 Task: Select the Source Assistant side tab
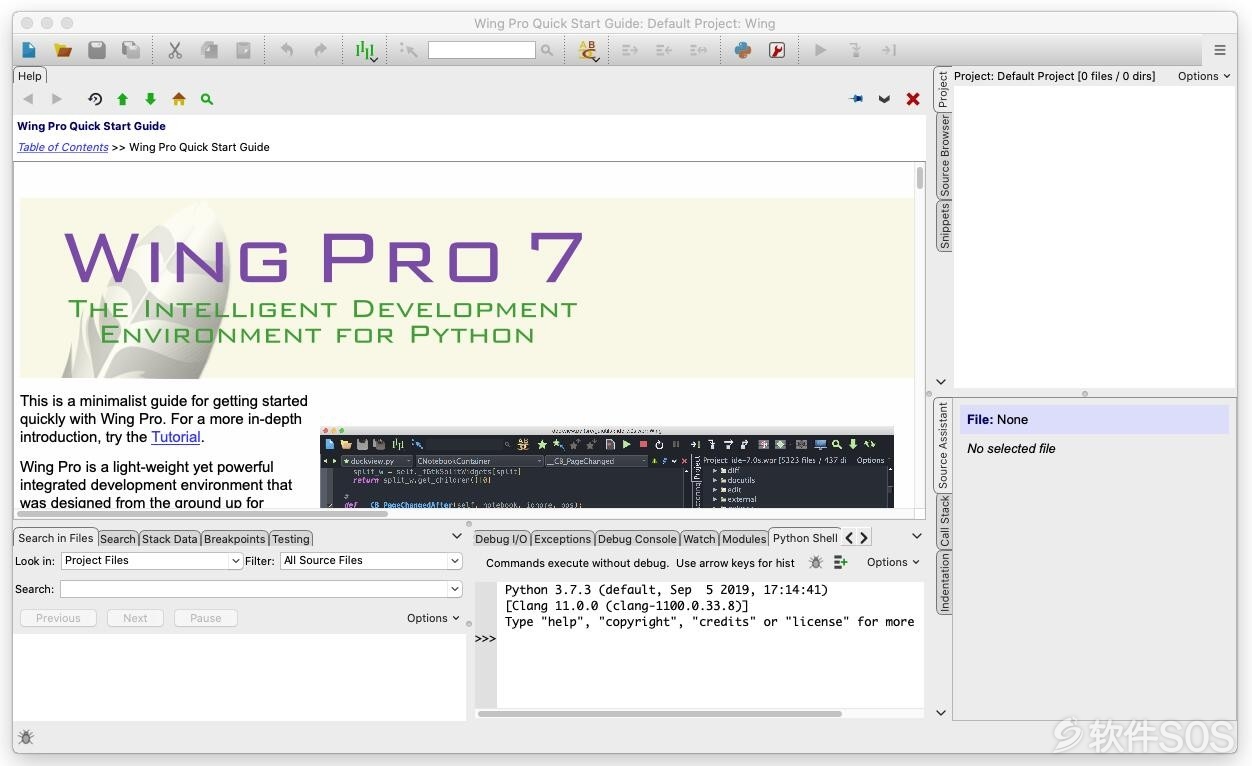943,445
